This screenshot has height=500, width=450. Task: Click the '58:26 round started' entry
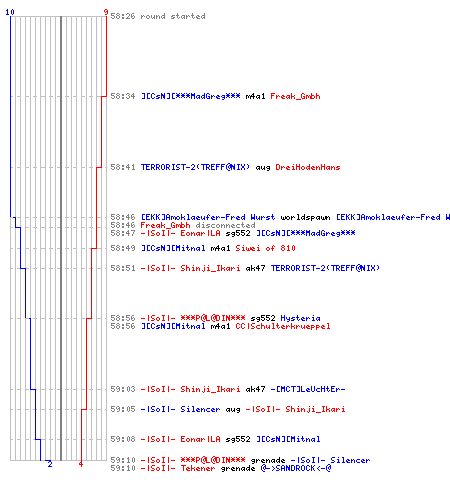(158, 16)
